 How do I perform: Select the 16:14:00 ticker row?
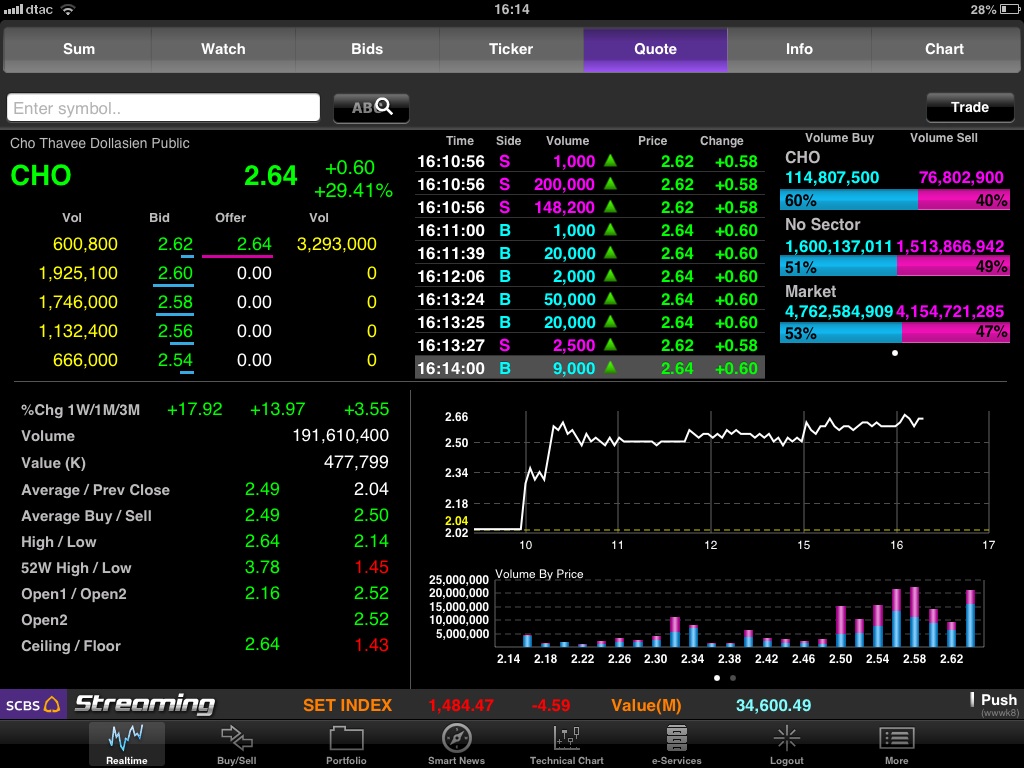tap(589, 368)
